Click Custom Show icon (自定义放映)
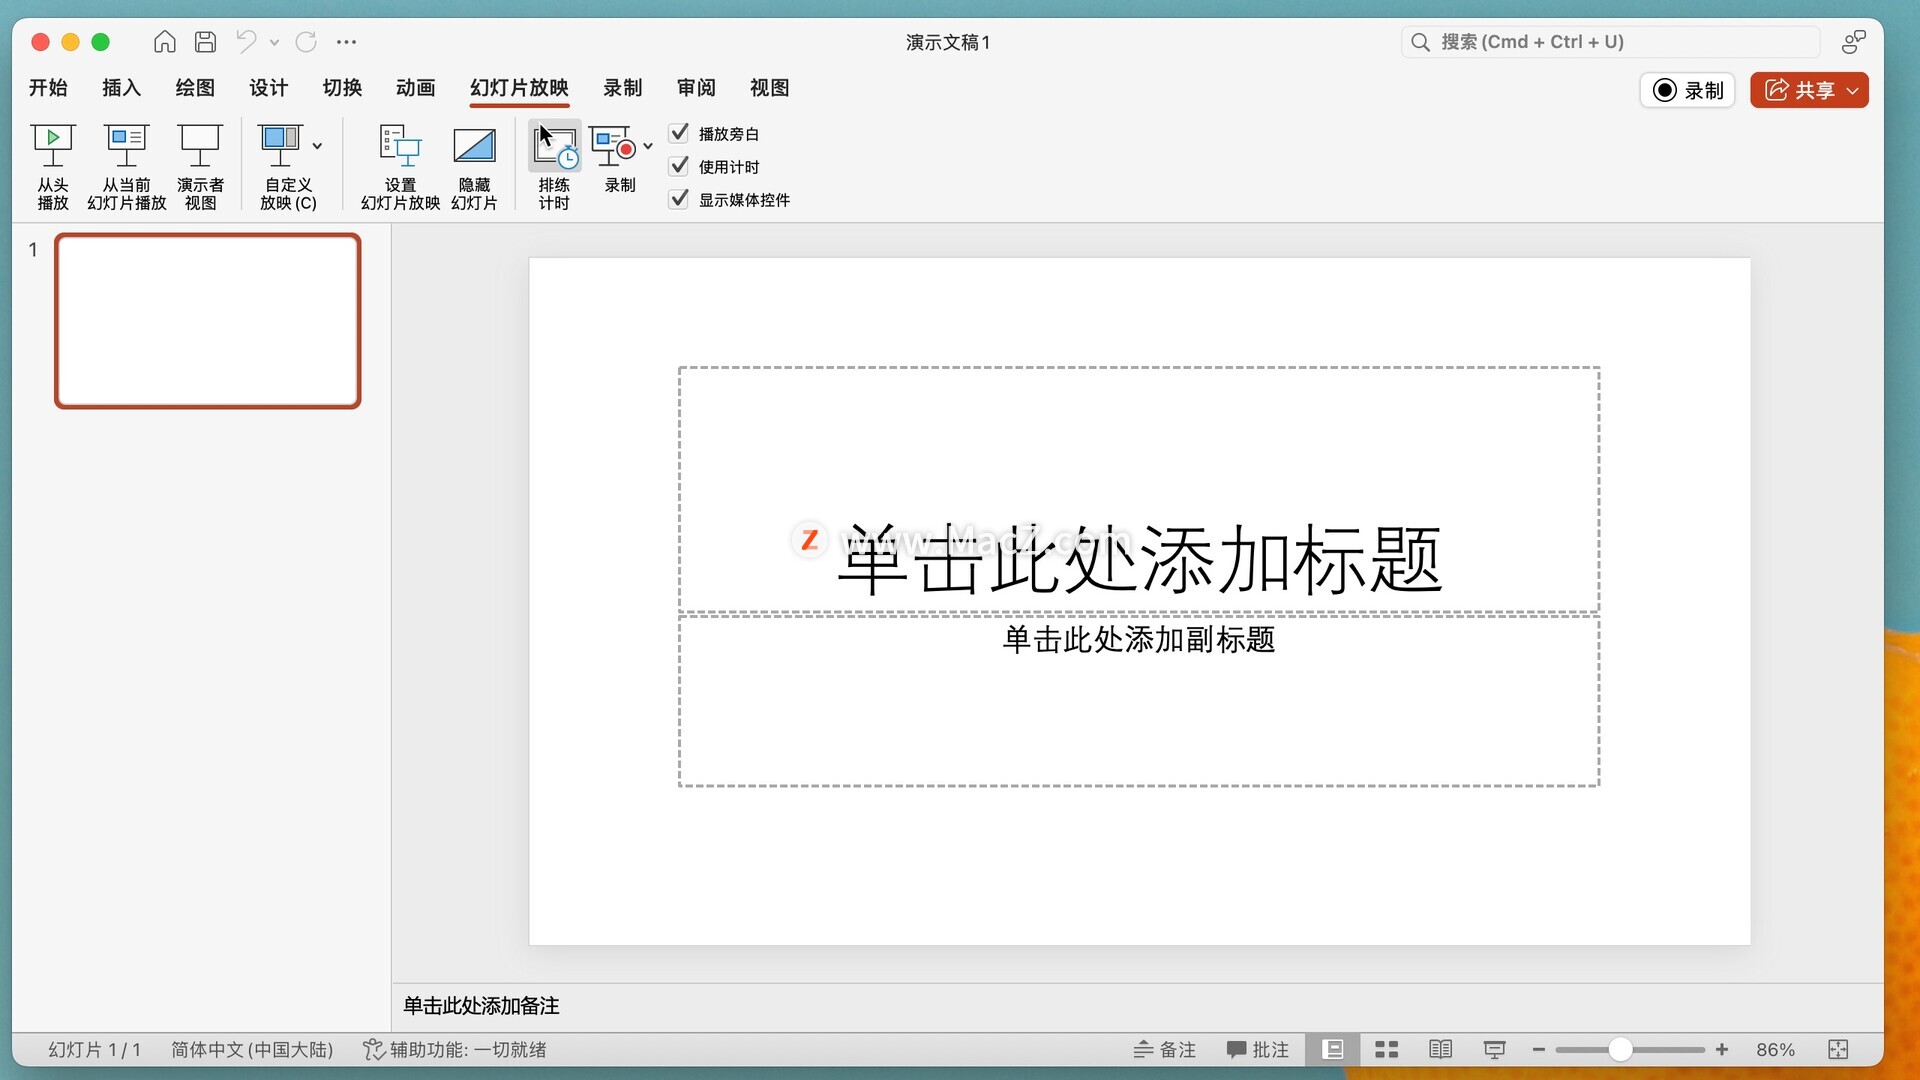The image size is (1920, 1080). pos(281,146)
